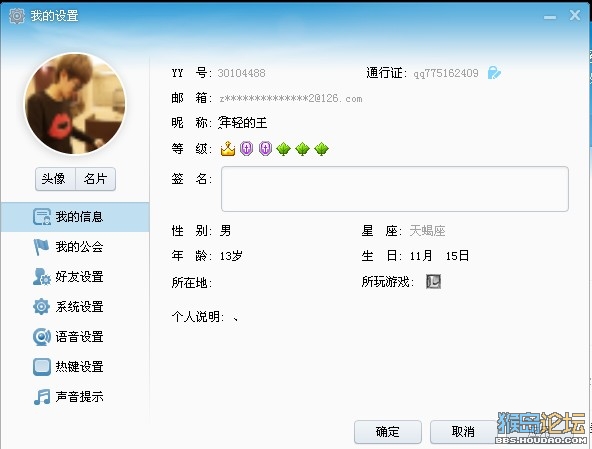This screenshot has height=449, width=592.
Task: Click the passport edit icon
Action: pyautogui.click(x=494, y=73)
